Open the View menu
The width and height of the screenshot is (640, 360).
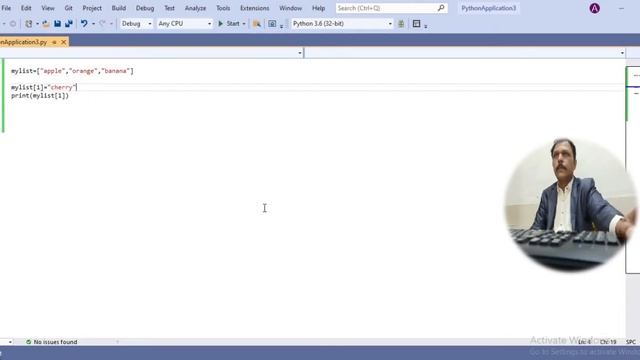pyautogui.click(x=48, y=8)
